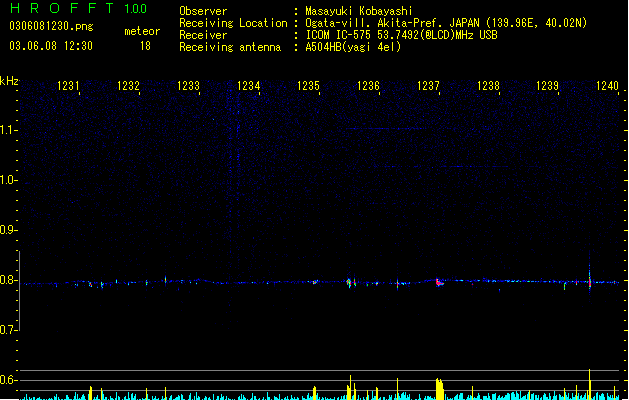
Task: Click the 1237 time axis marker
Action: pos(428,86)
